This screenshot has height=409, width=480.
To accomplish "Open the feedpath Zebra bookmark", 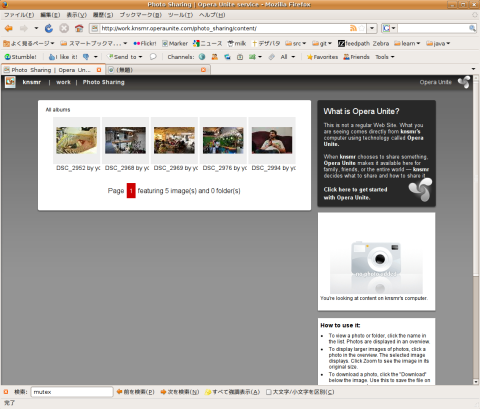I will tap(363, 43).
